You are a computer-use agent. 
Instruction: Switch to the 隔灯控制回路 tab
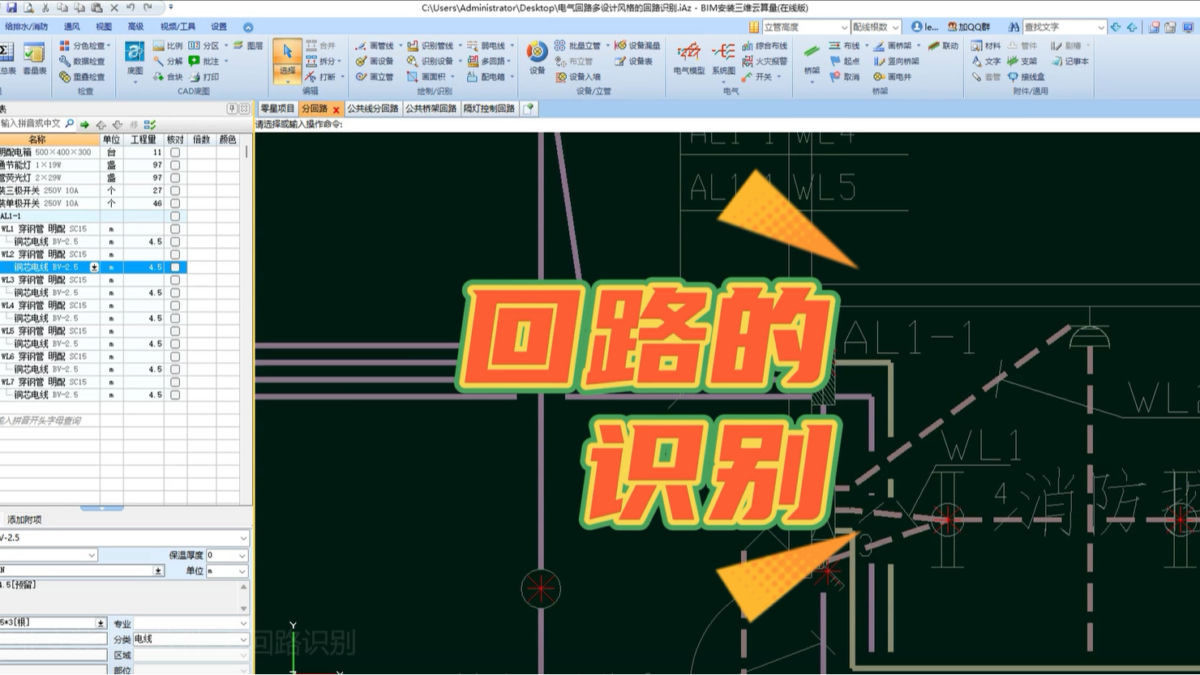[x=489, y=108]
